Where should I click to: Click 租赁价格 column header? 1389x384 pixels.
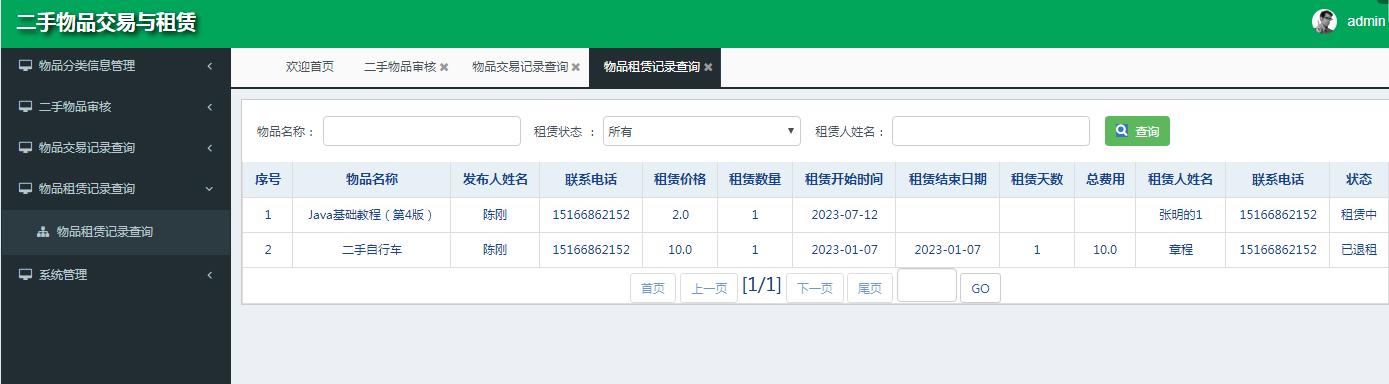pyautogui.click(x=680, y=180)
